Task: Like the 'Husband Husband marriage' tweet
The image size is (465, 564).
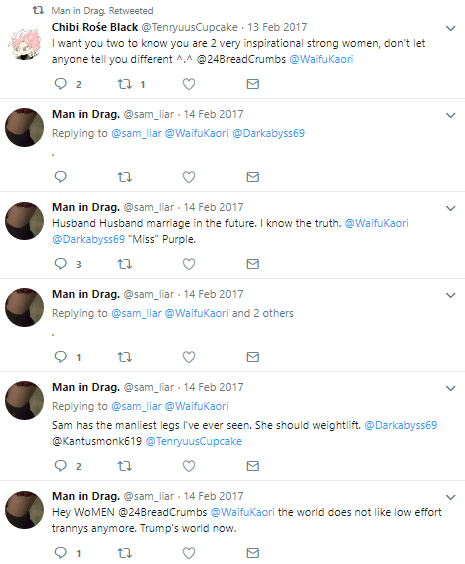Action: [189, 264]
